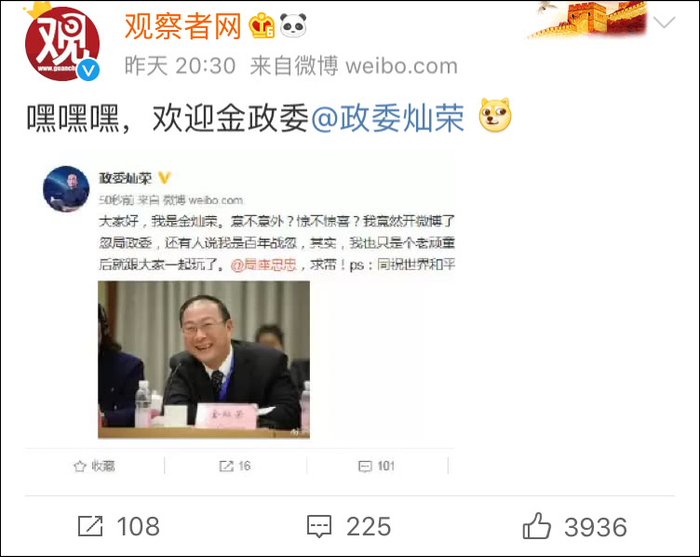Expand the post options chevron

664,22
